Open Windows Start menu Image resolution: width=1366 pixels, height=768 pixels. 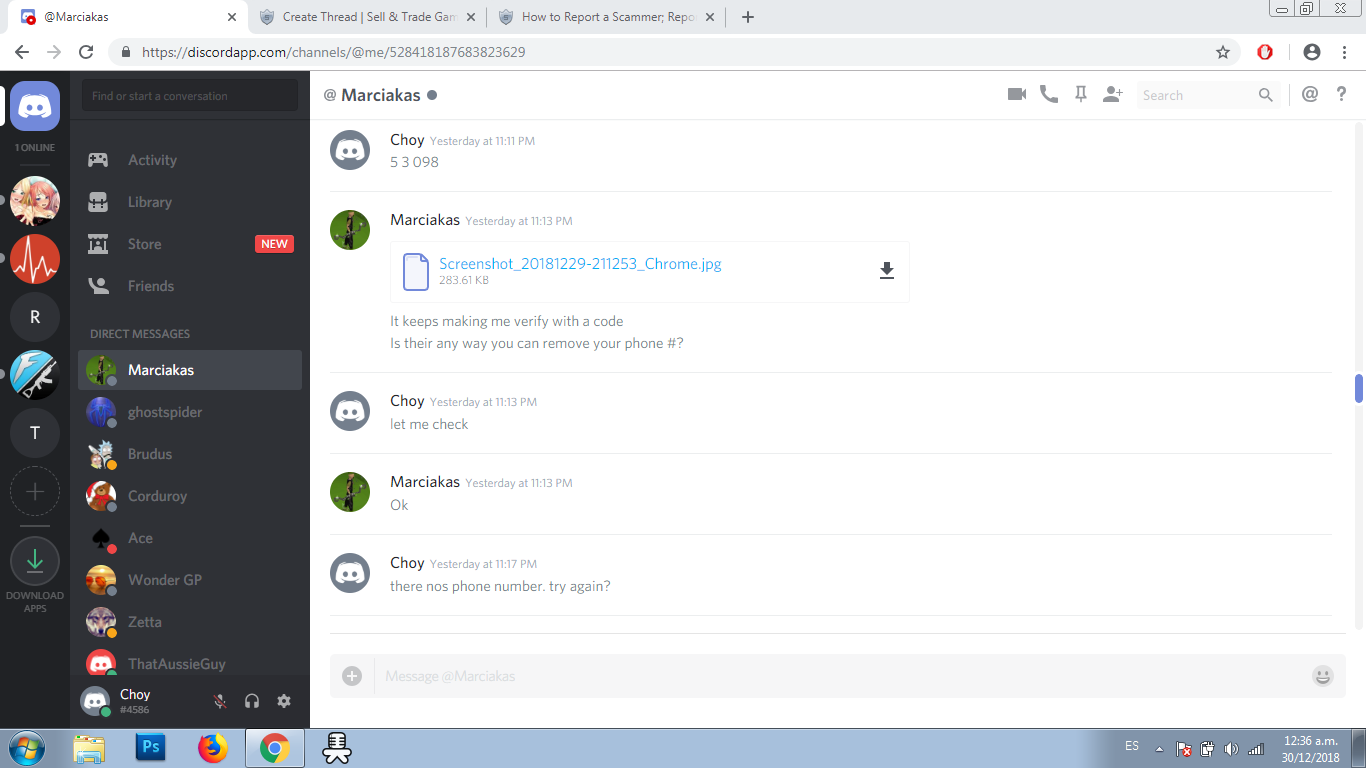[27, 748]
